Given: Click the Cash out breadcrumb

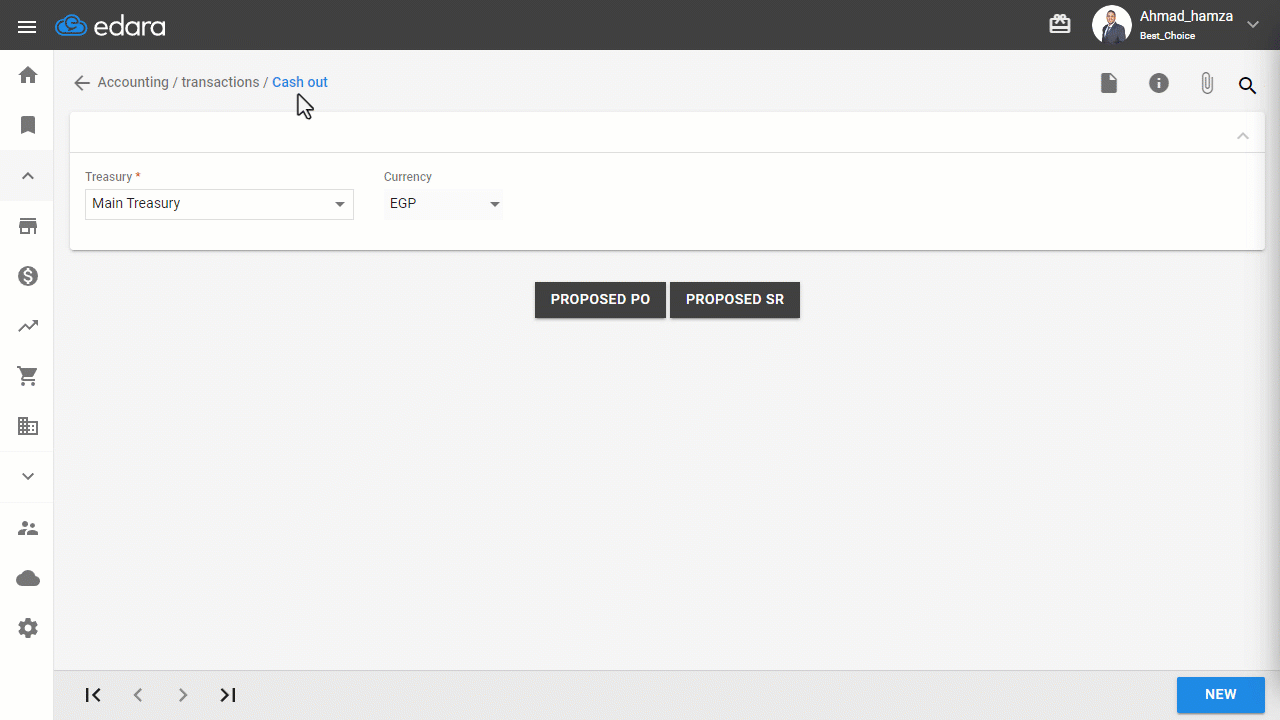Looking at the screenshot, I should tap(300, 82).
